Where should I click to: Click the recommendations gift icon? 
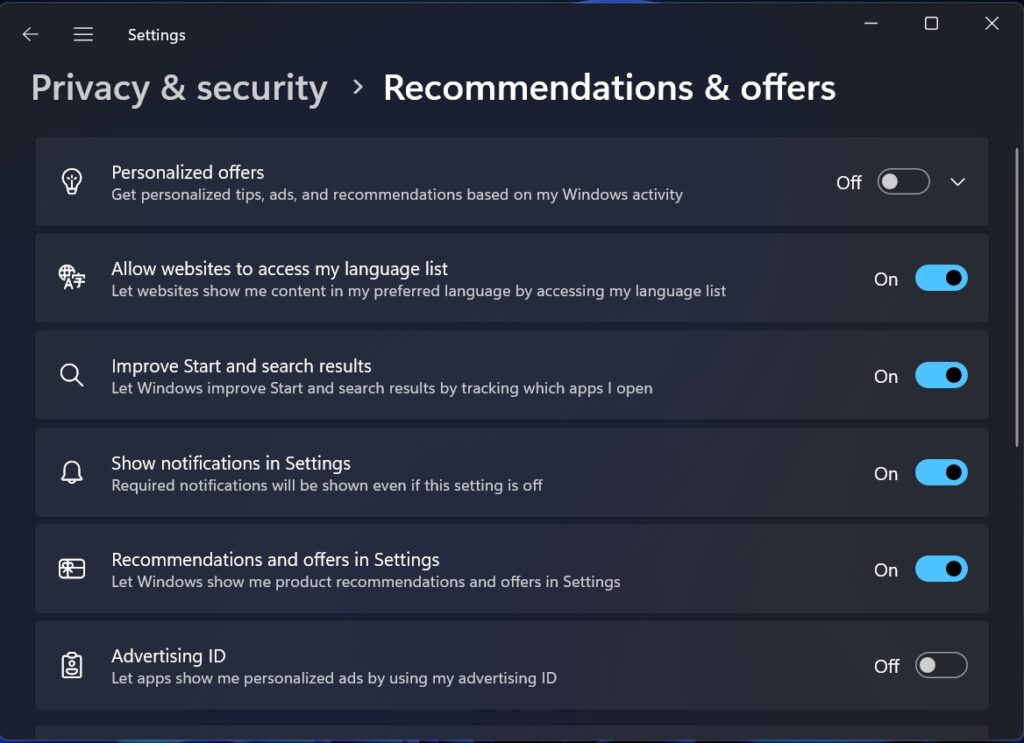pos(71,568)
